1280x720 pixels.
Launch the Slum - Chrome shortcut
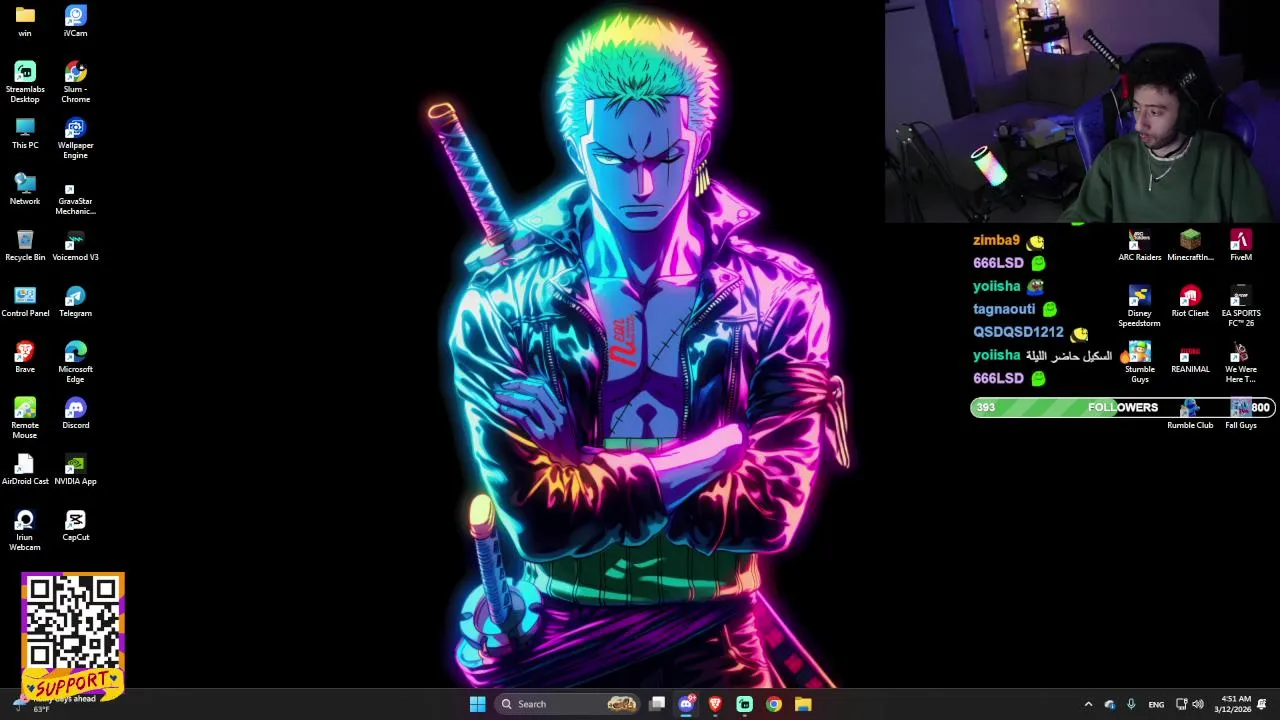click(75, 81)
